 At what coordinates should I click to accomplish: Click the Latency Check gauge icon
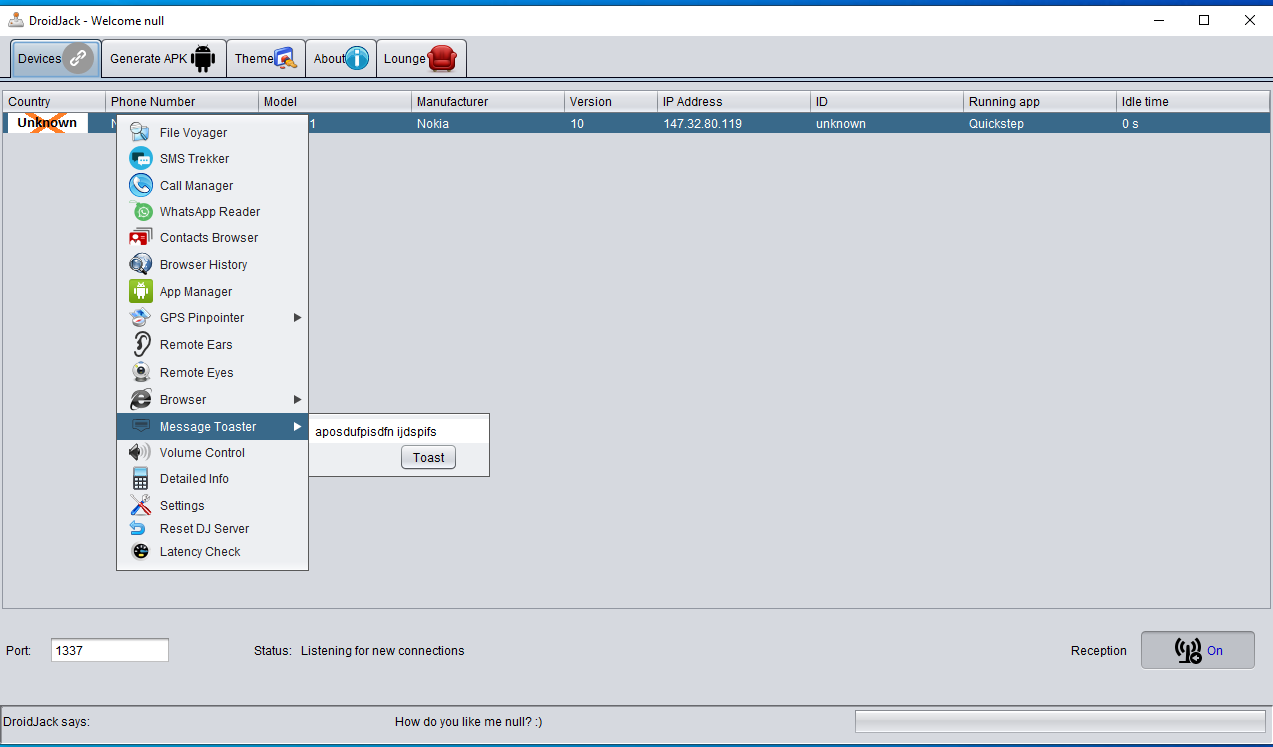click(x=140, y=551)
